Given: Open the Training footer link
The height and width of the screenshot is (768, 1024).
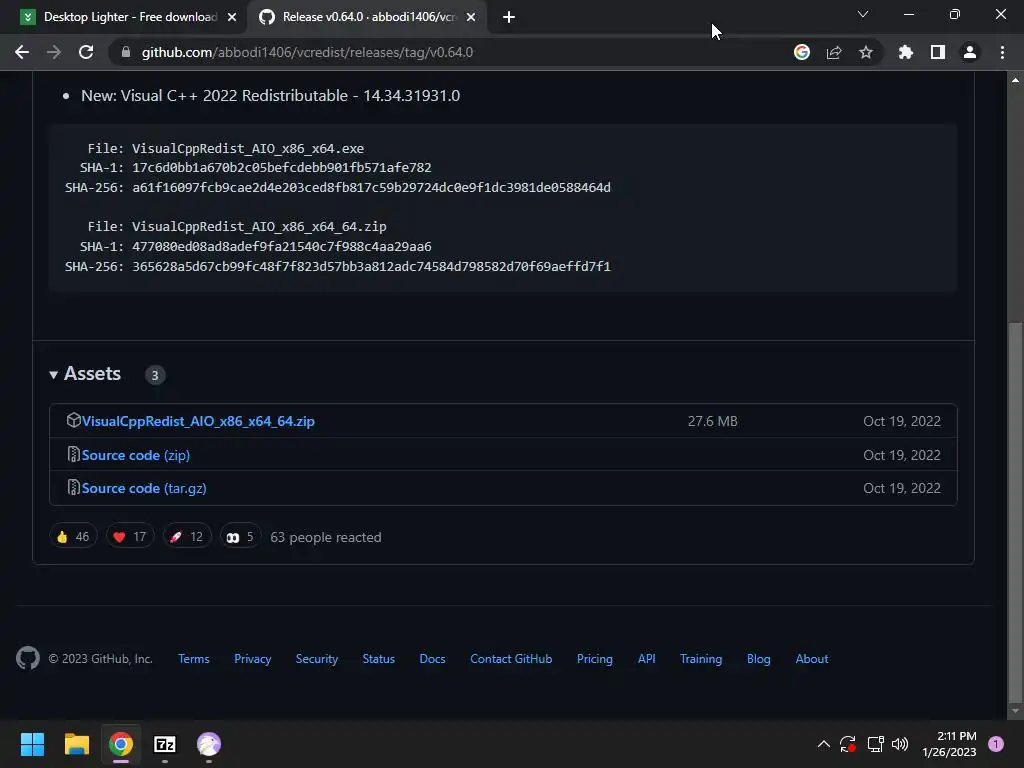Looking at the screenshot, I should 701,659.
